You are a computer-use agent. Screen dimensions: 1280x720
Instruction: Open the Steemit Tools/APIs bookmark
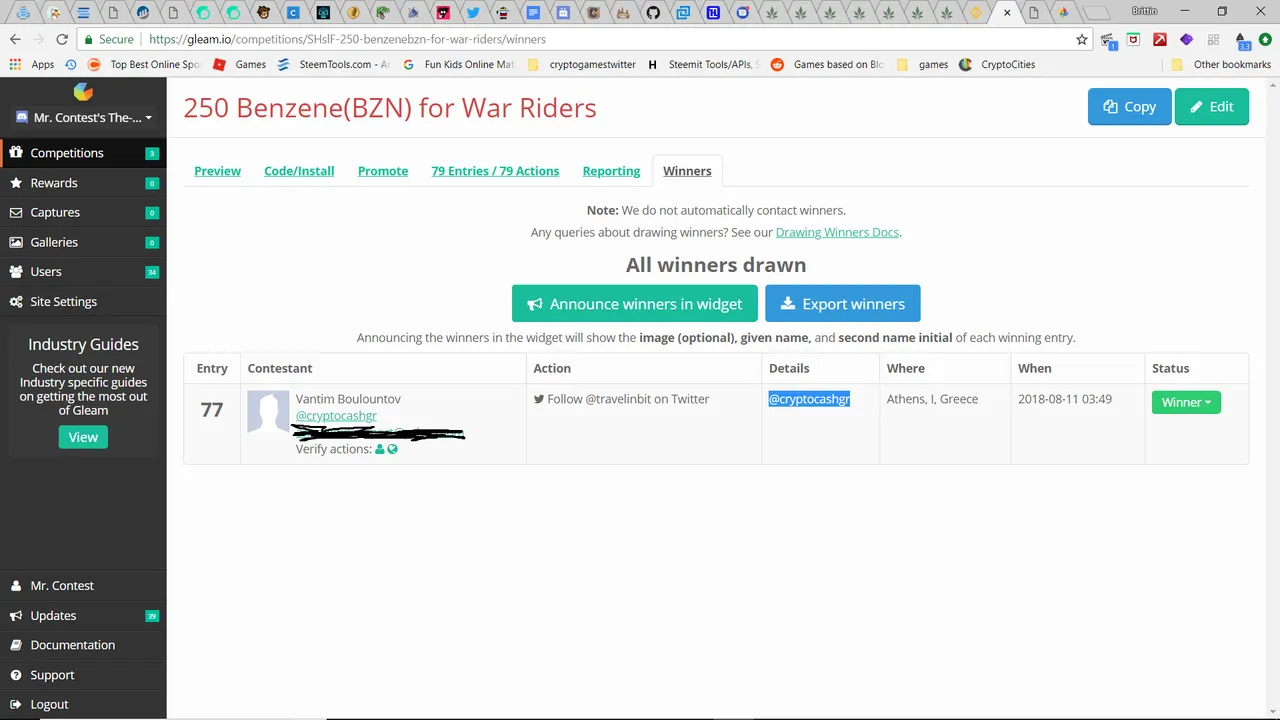[703, 64]
